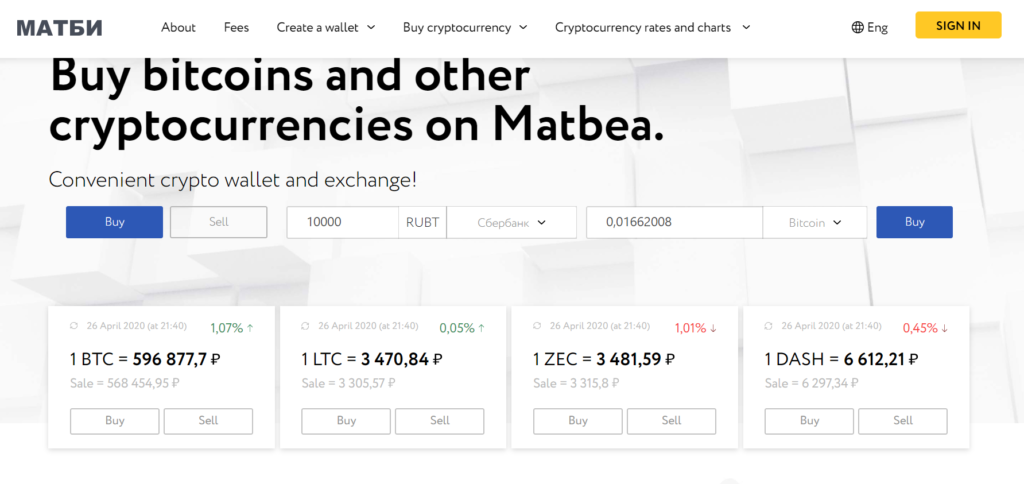Screen dimensions: 1024x484
Task: Refresh the LTC rate card icon
Action: 305,325
